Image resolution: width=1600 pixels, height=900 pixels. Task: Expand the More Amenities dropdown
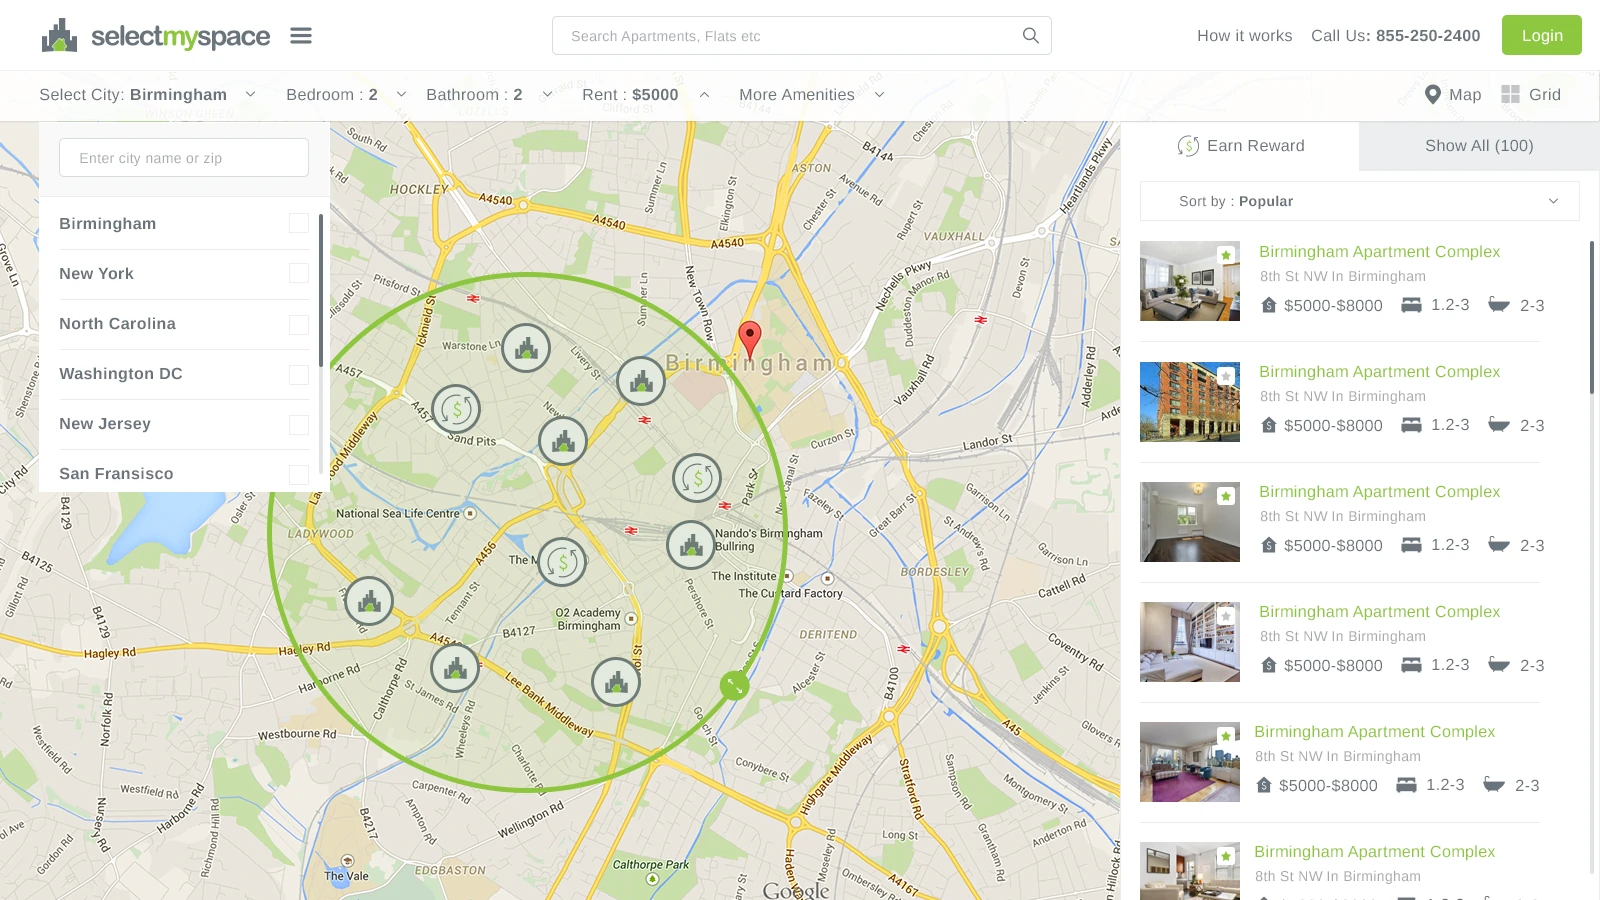coord(812,95)
